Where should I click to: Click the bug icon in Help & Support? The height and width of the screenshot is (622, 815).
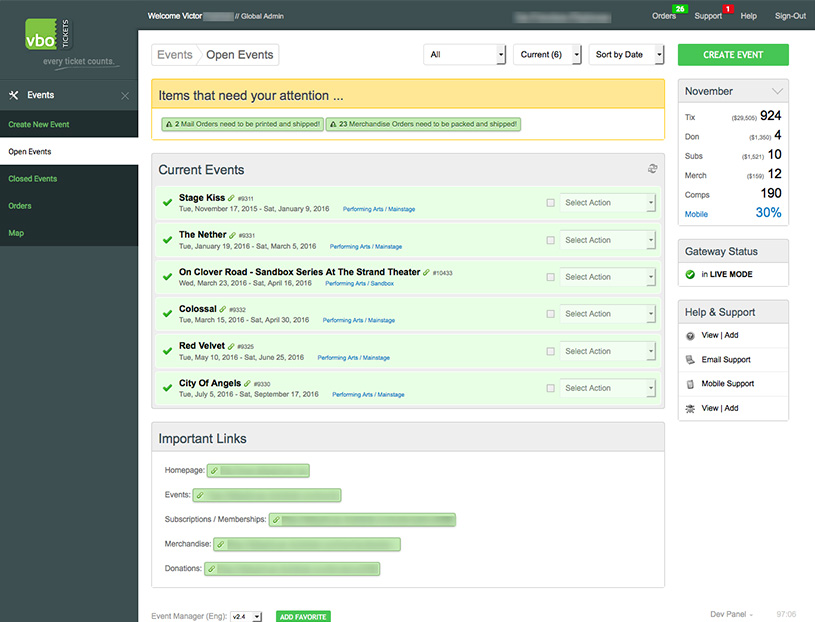(x=690, y=408)
